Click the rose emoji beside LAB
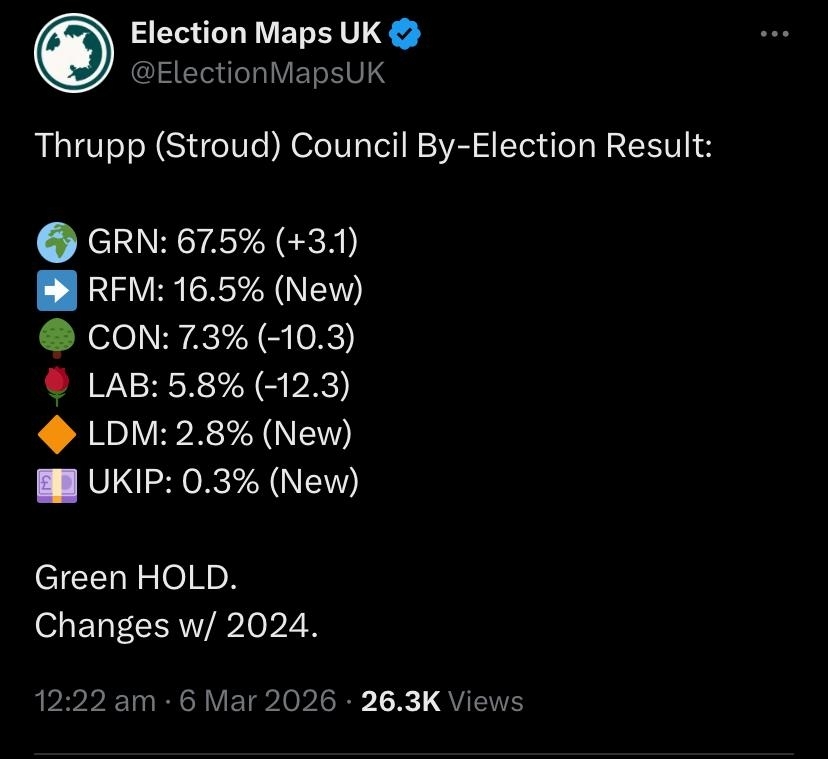828x759 pixels. (x=58, y=386)
